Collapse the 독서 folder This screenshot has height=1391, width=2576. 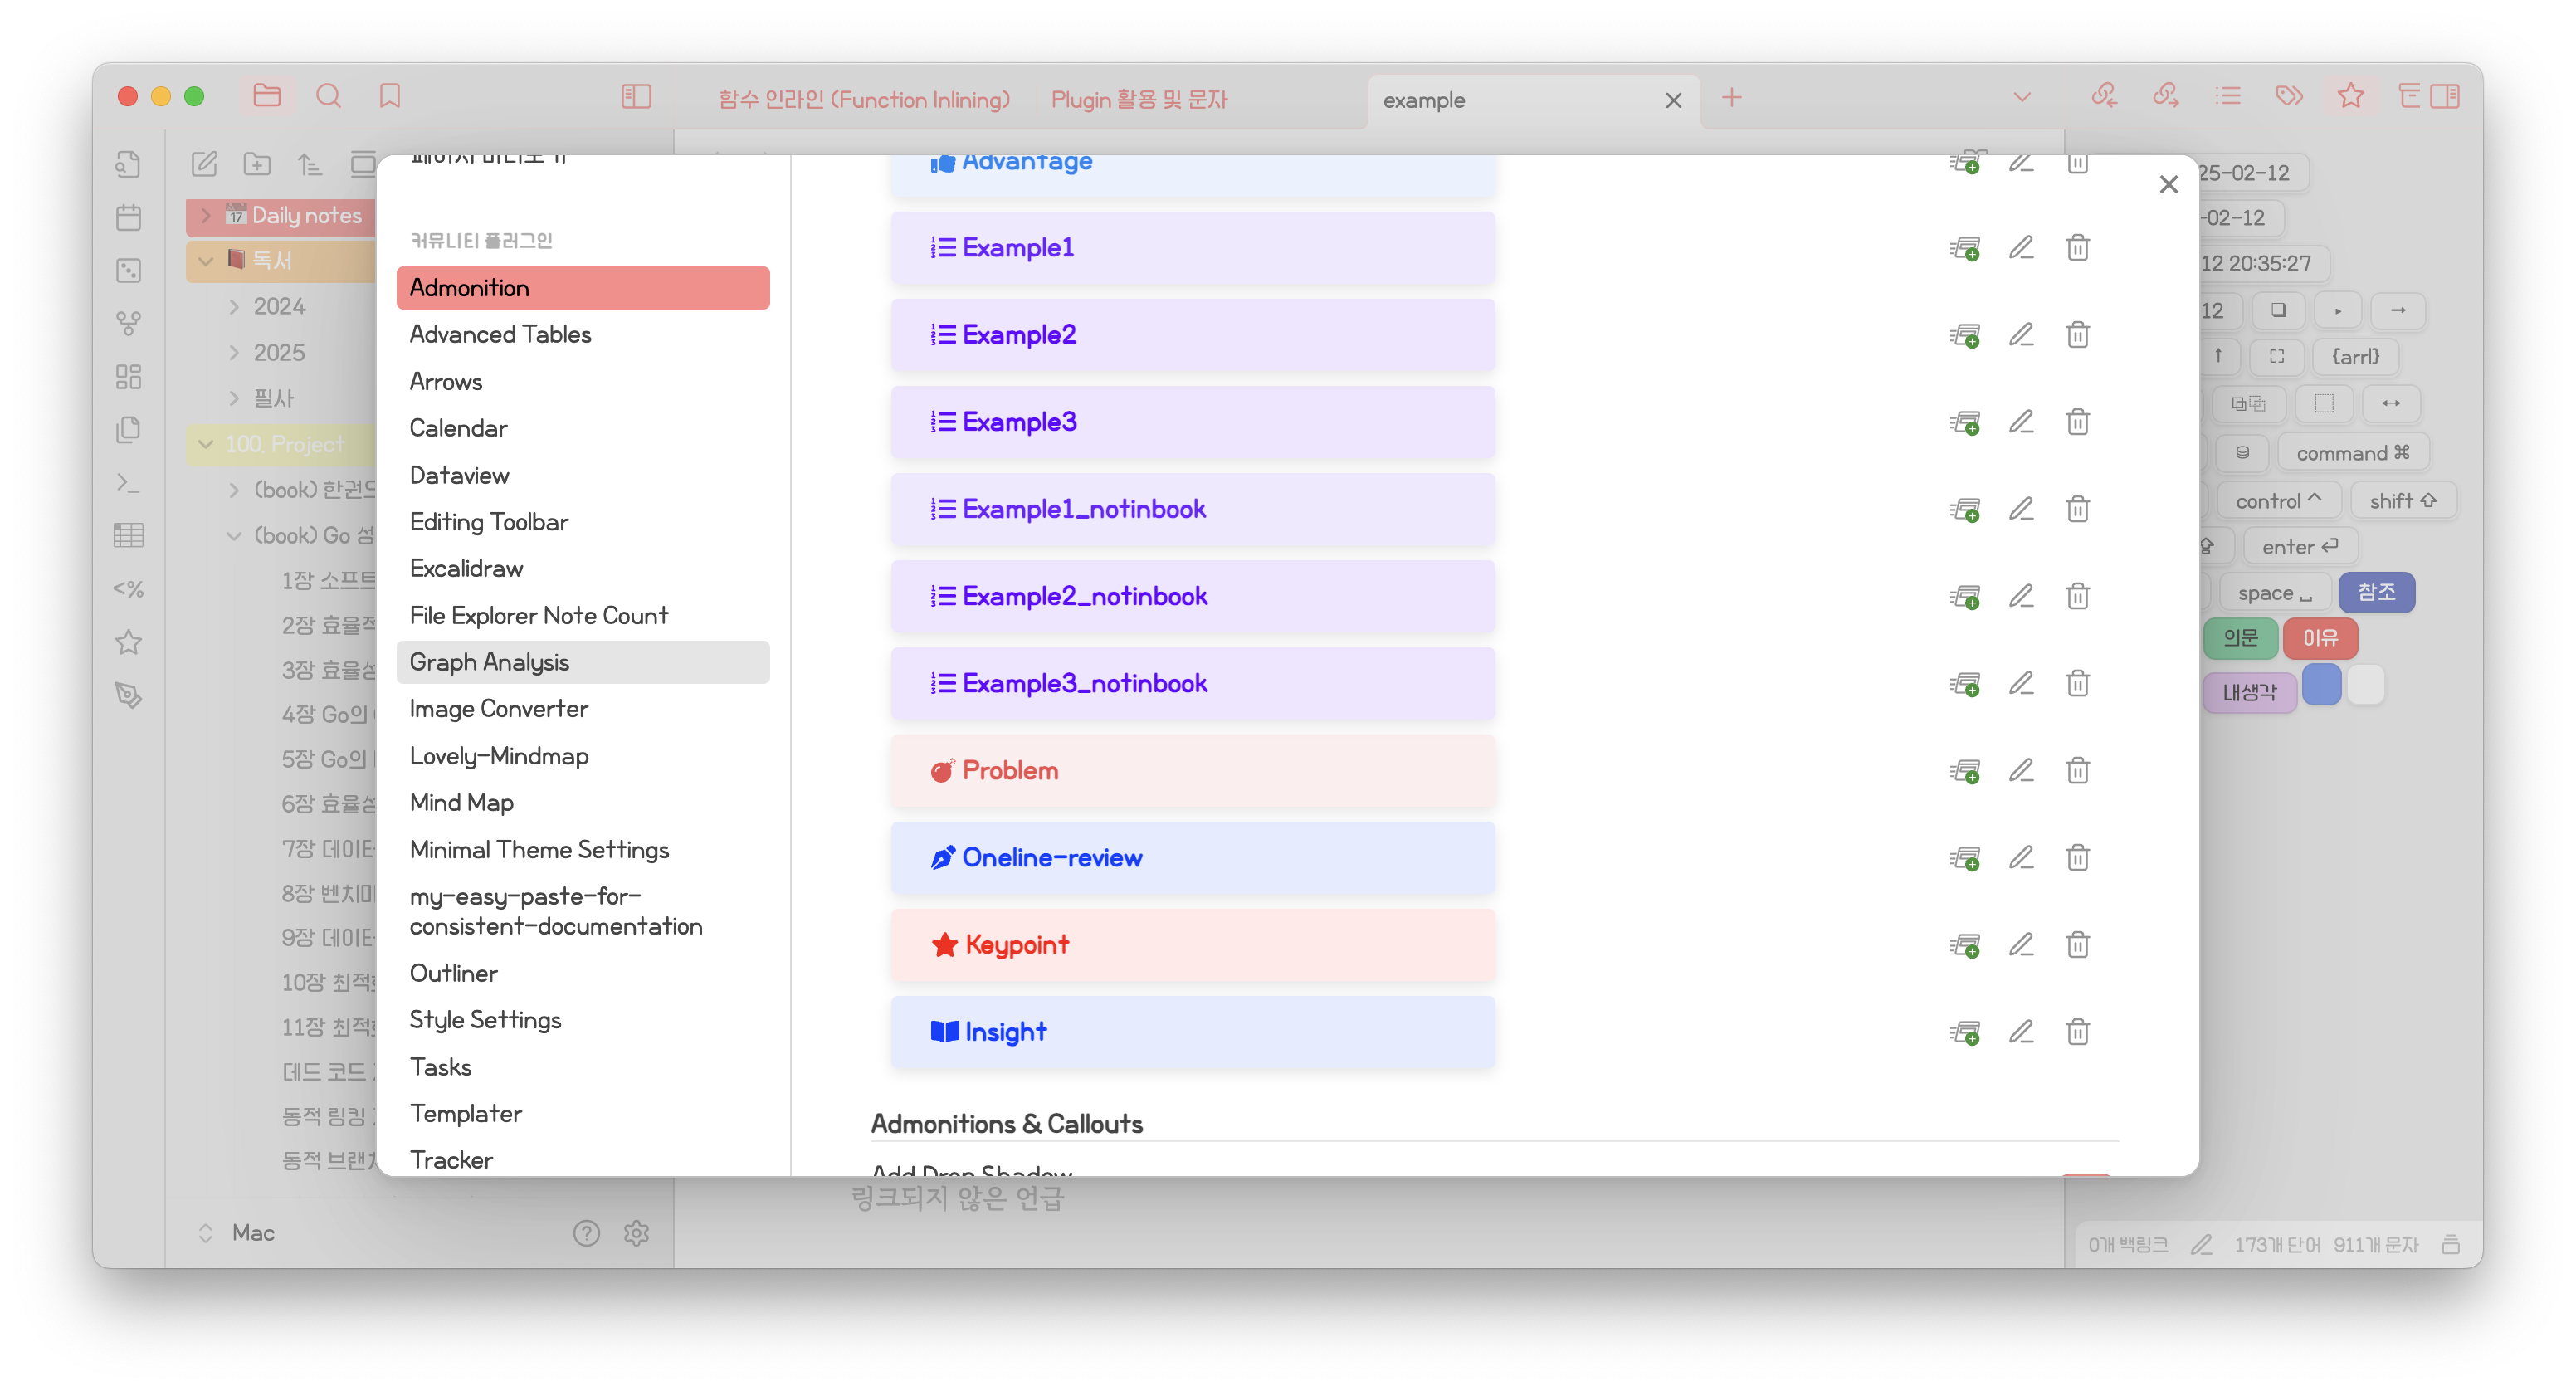(205, 260)
